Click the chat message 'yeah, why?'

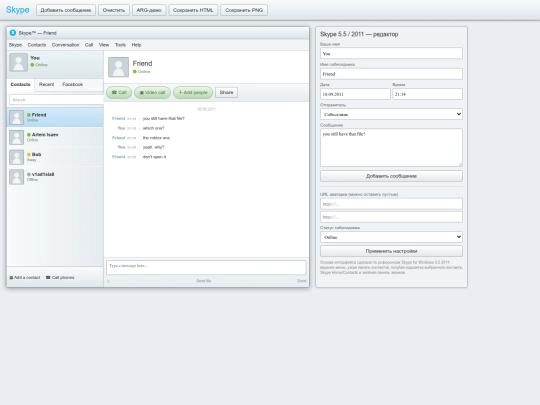point(154,147)
